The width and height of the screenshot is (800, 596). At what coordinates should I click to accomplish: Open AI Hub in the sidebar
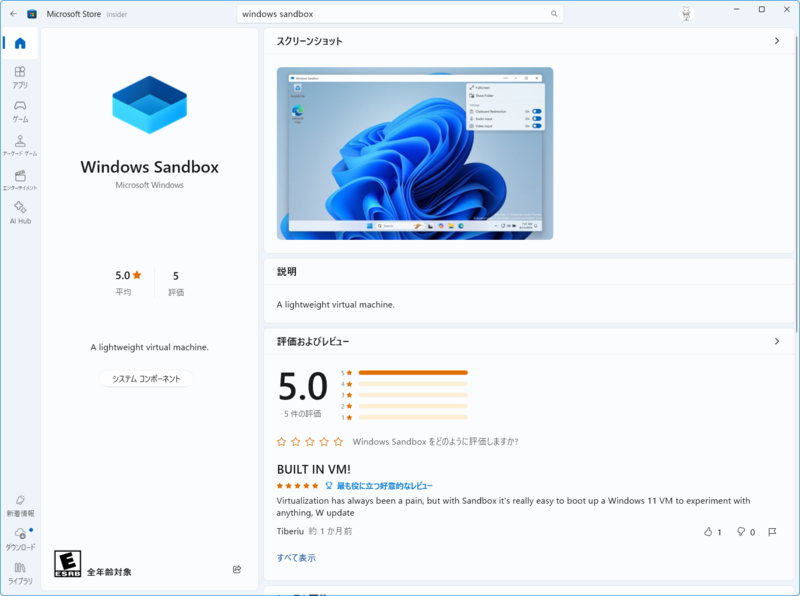(x=20, y=213)
